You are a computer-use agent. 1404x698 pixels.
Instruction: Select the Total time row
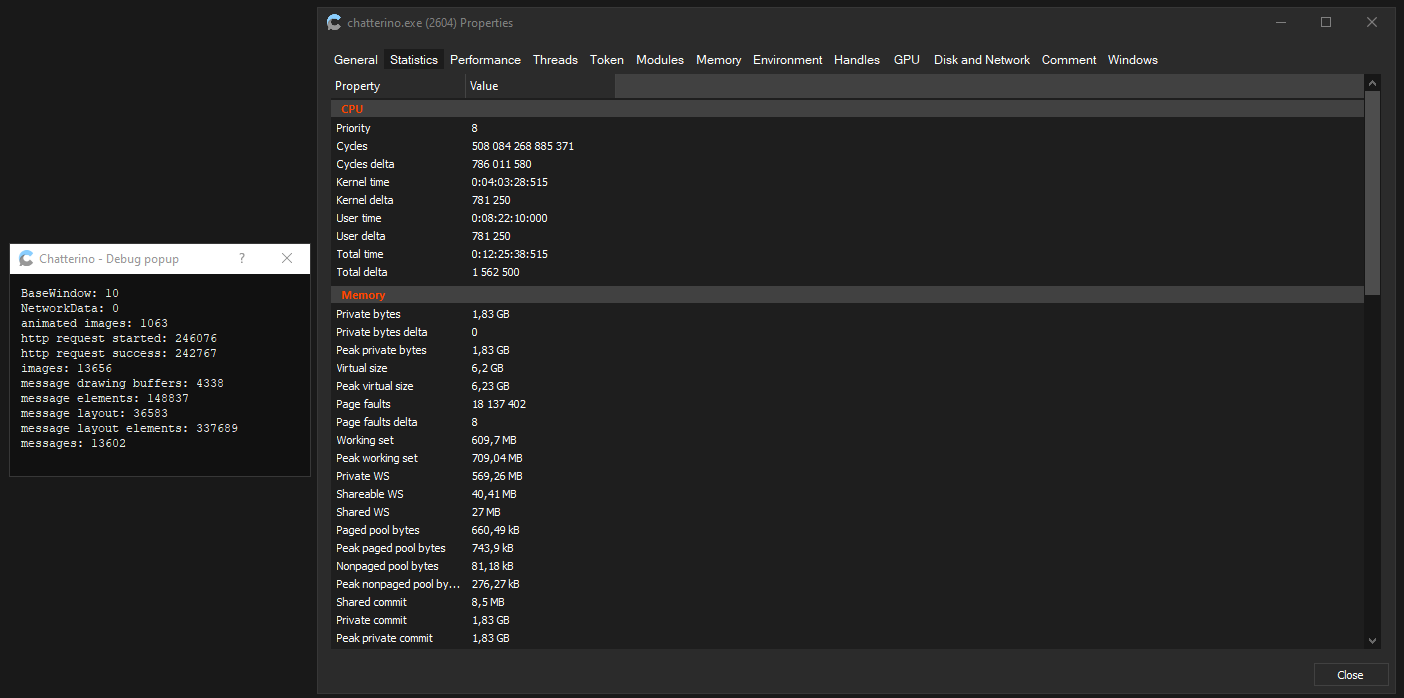tap(847, 254)
